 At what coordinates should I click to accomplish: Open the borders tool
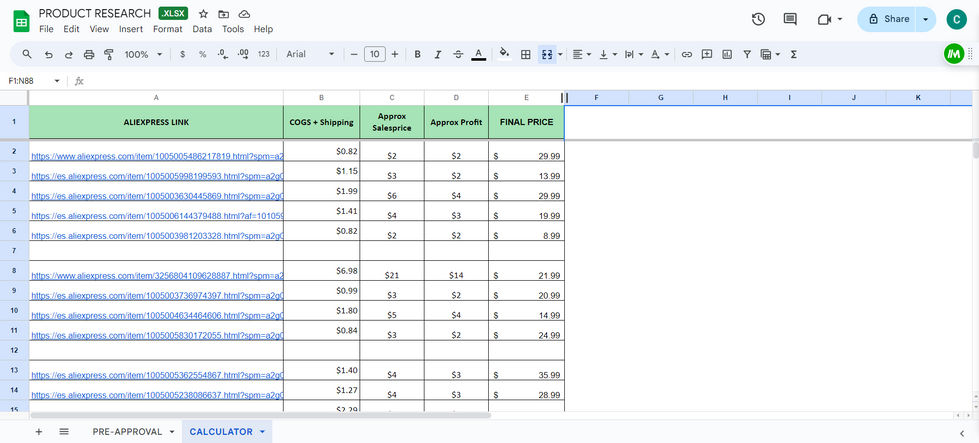[526, 54]
